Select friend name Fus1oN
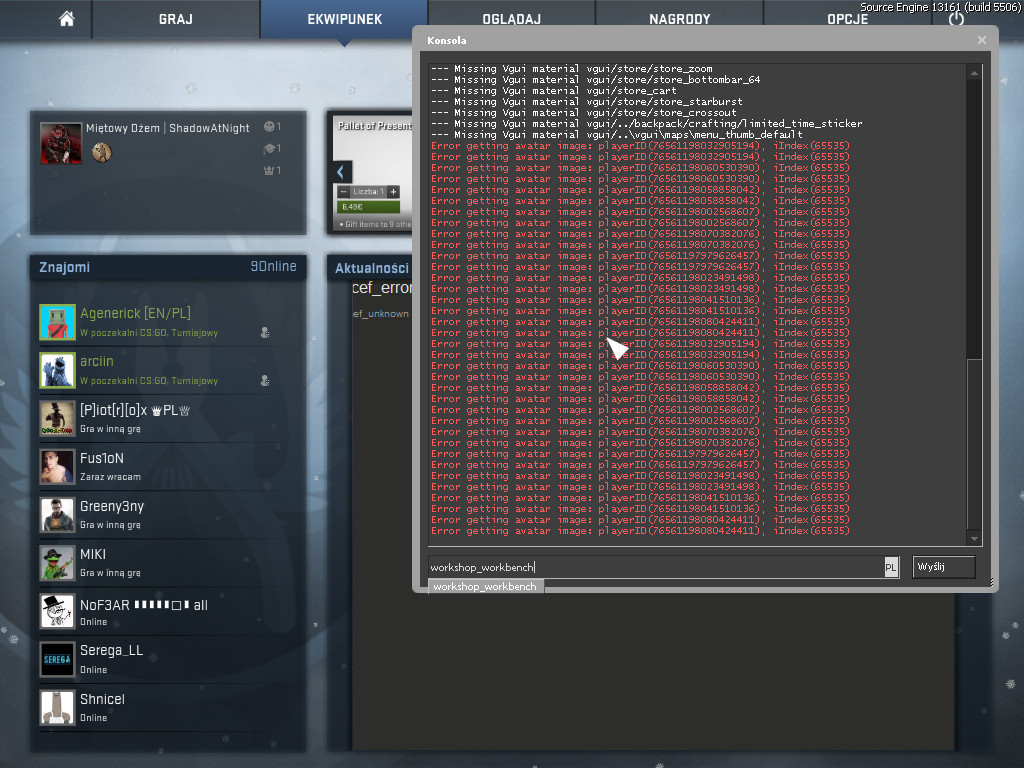 102,458
